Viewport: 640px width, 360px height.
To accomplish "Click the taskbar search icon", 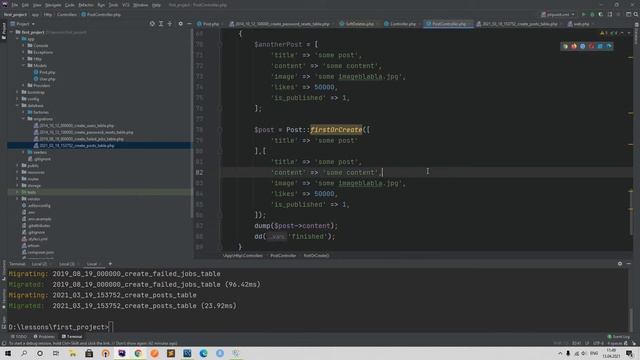I will tap(24, 353).
